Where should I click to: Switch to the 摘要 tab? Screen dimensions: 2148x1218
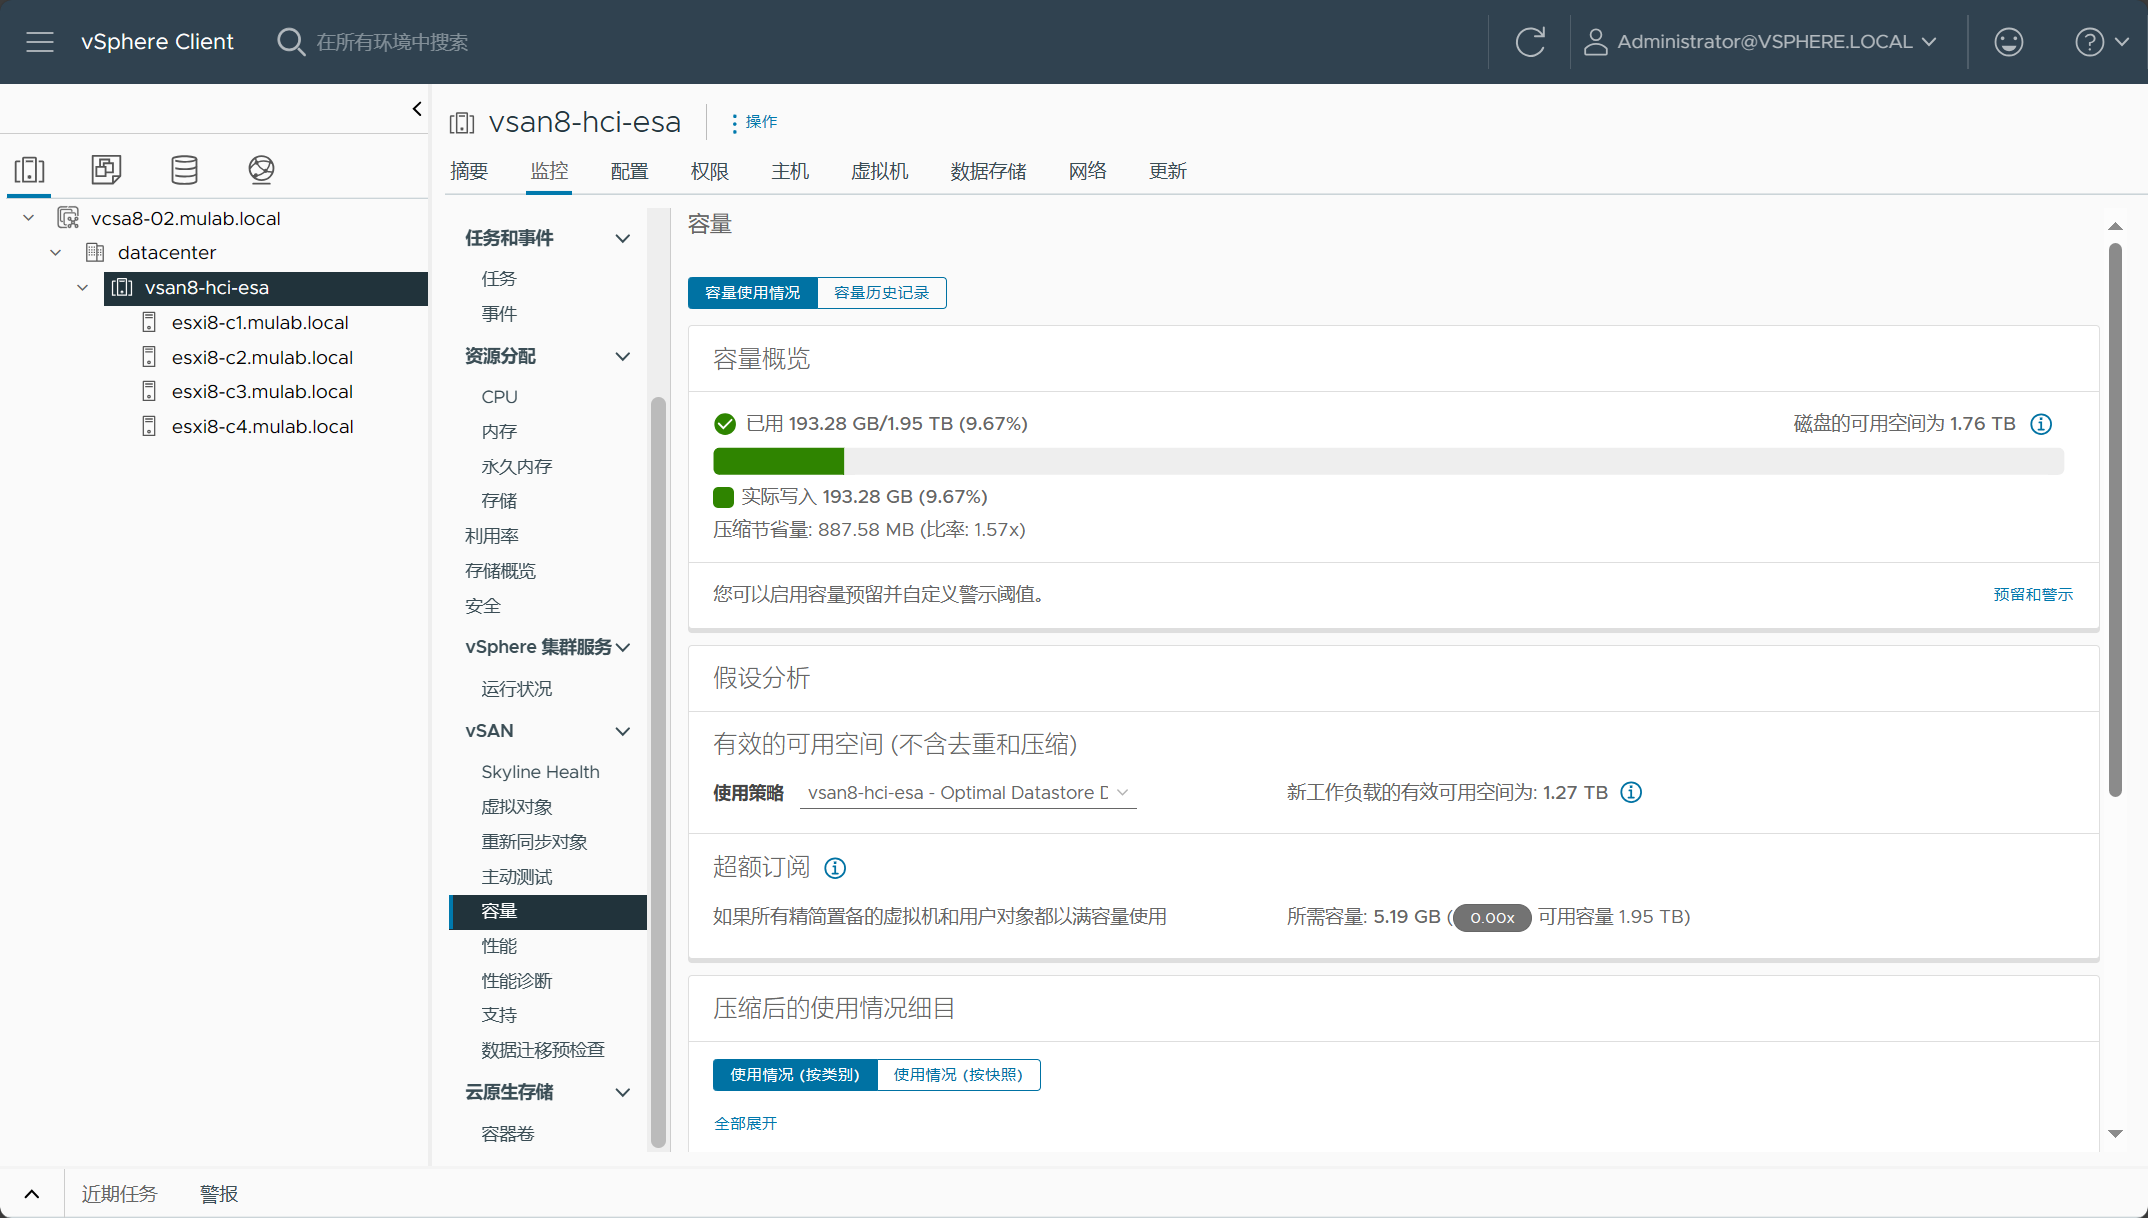[469, 171]
